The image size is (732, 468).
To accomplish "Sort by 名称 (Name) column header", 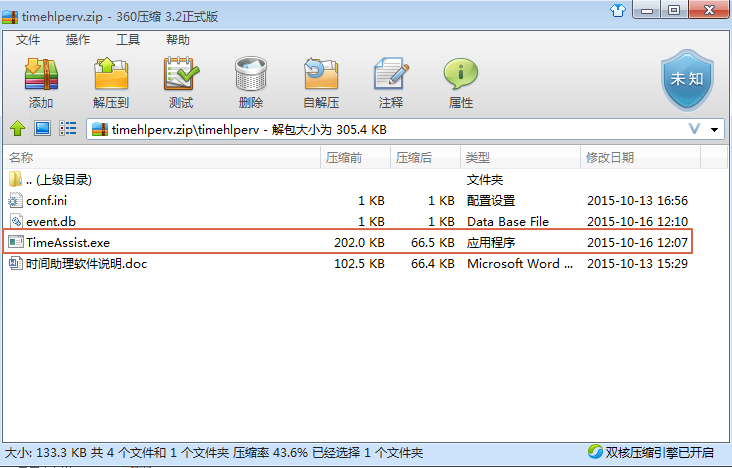I will (162, 157).
